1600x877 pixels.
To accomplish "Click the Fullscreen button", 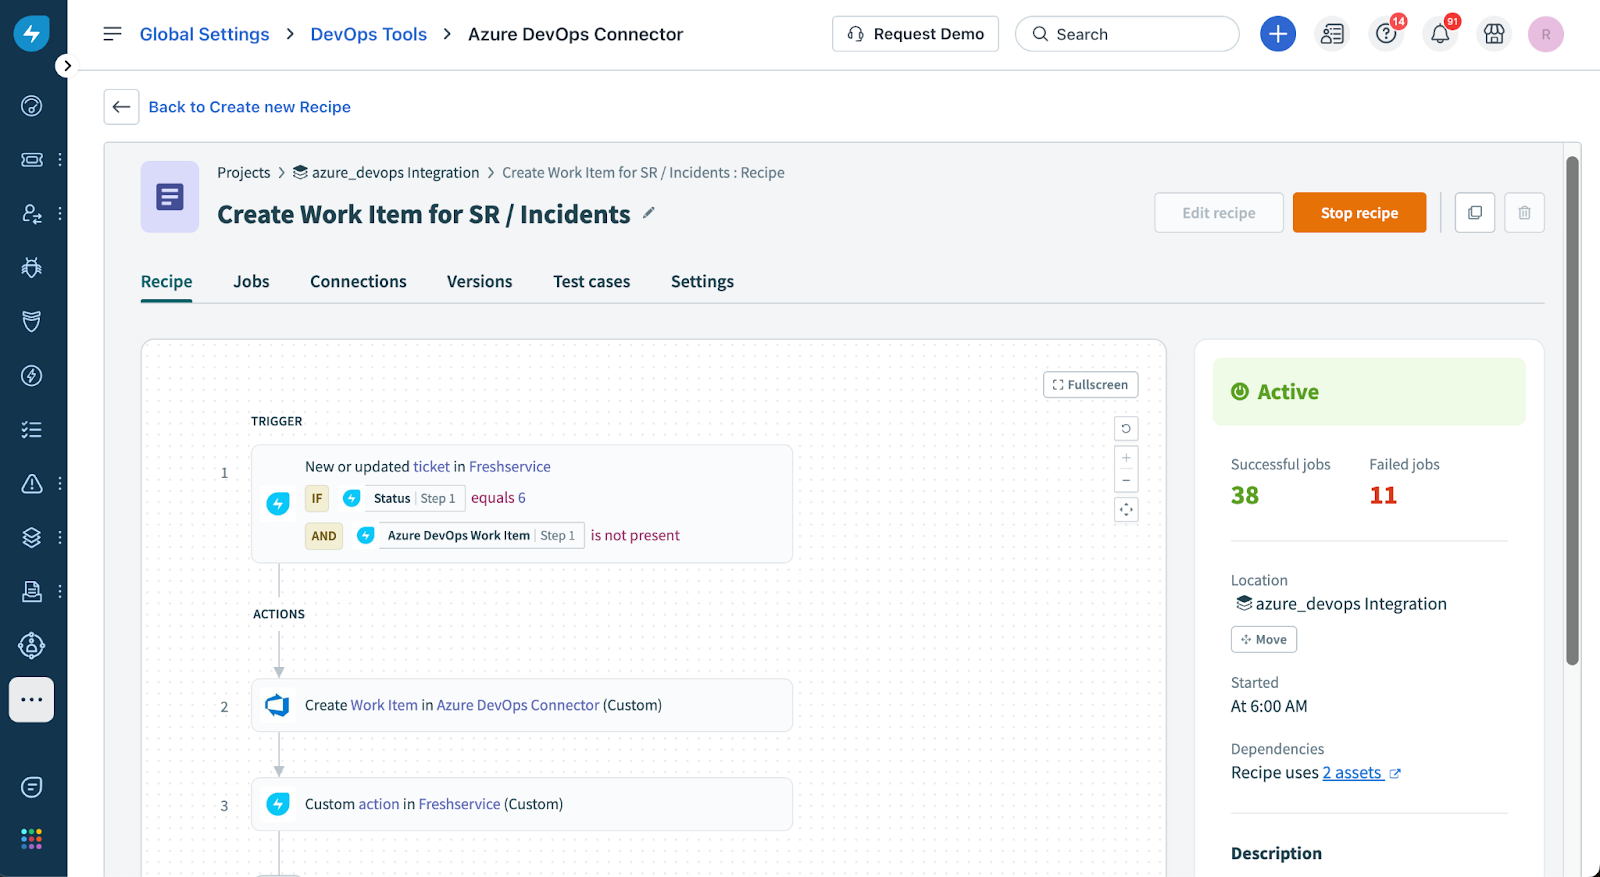I will 1091,385.
